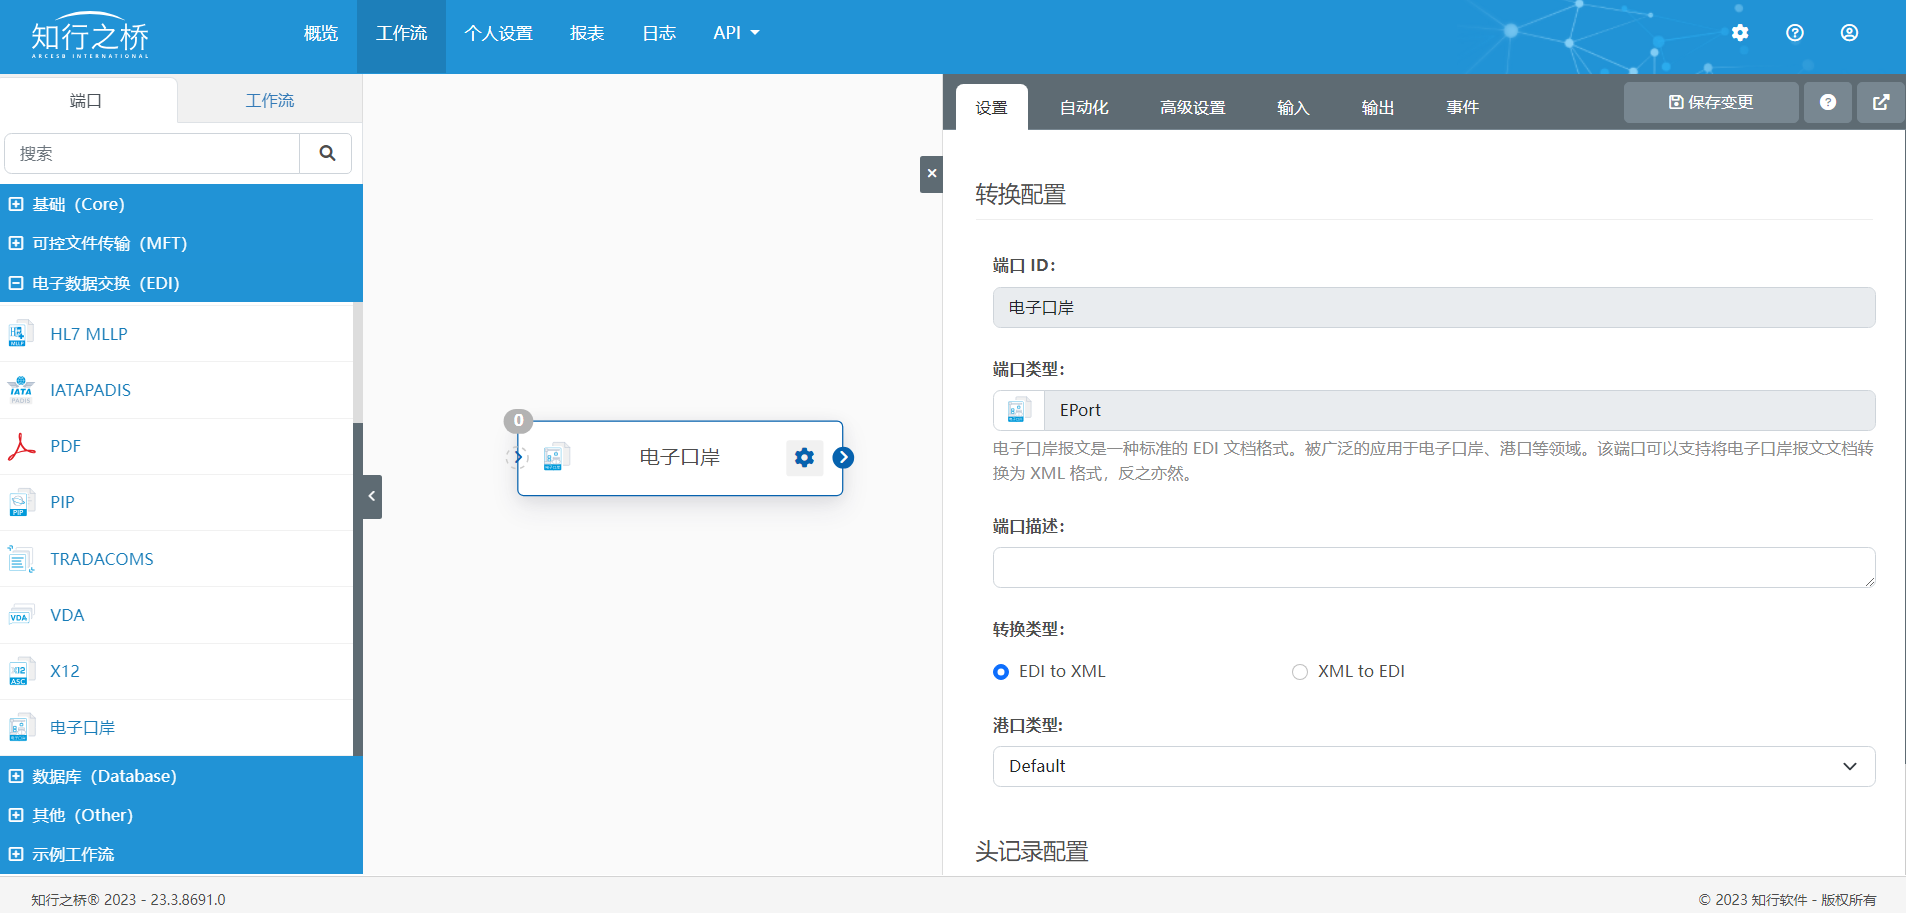Screen dimensions: 1906x913
Task: Click the gear icon on 电子口岸 node
Action: click(x=804, y=458)
